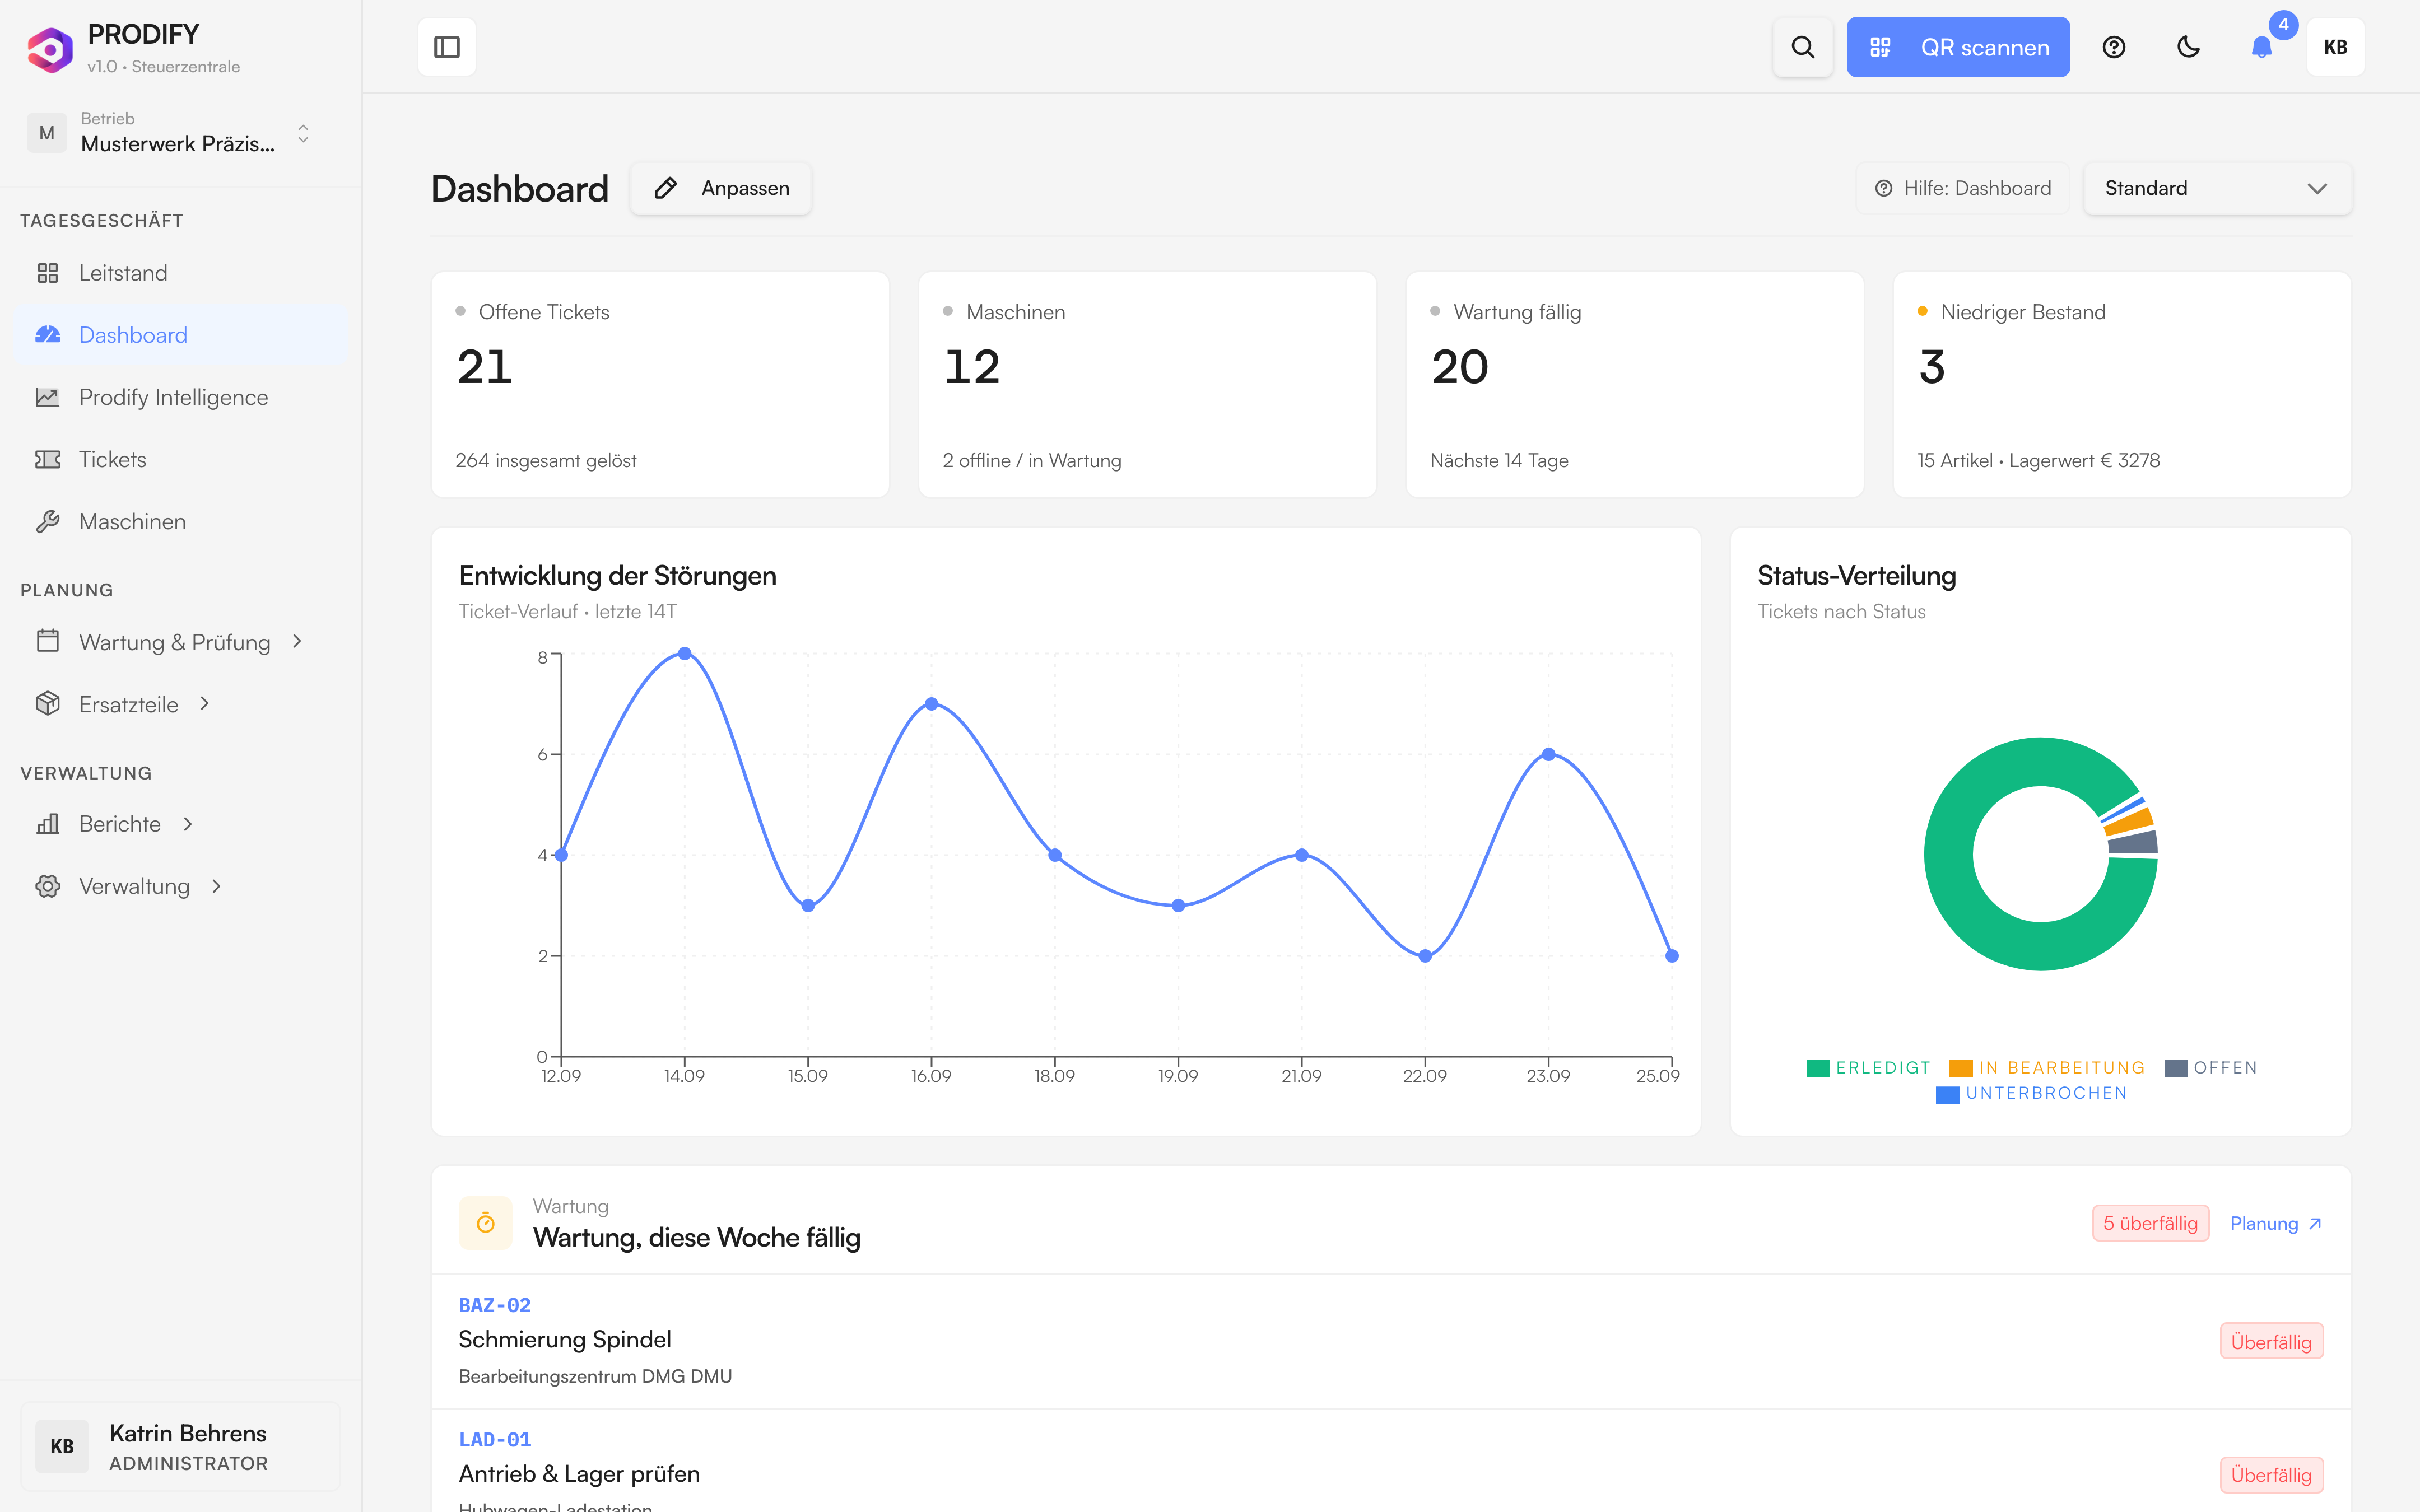Select Dashboard sidebar item
Viewport: 2420px width, 1512px height.
pyautogui.click(x=180, y=335)
